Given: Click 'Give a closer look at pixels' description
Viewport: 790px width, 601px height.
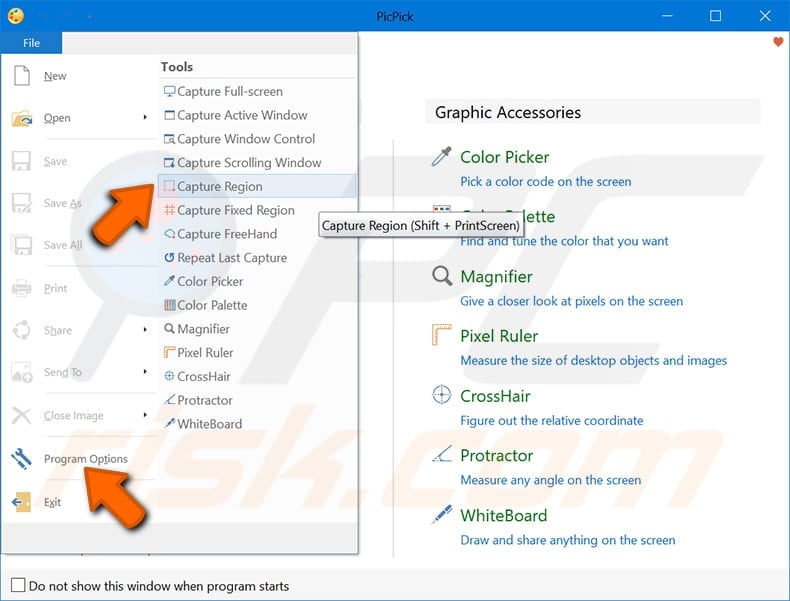Looking at the screenshot, I should [x=571, y=301].
